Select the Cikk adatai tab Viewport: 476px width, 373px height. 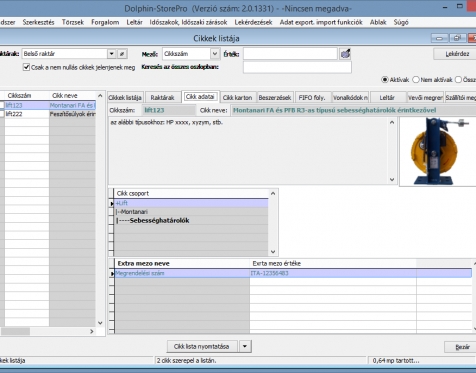(x=200, y=97)
